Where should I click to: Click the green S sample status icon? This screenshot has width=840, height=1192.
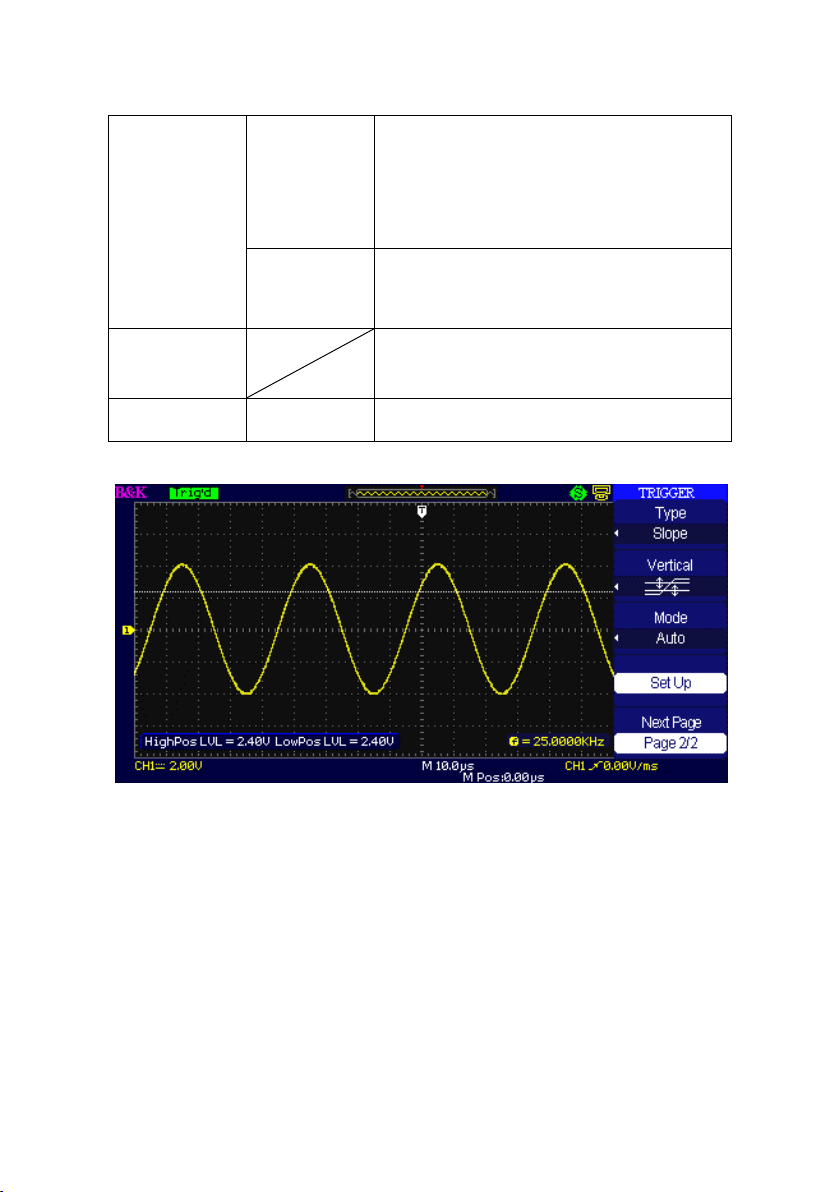(578, 493)
